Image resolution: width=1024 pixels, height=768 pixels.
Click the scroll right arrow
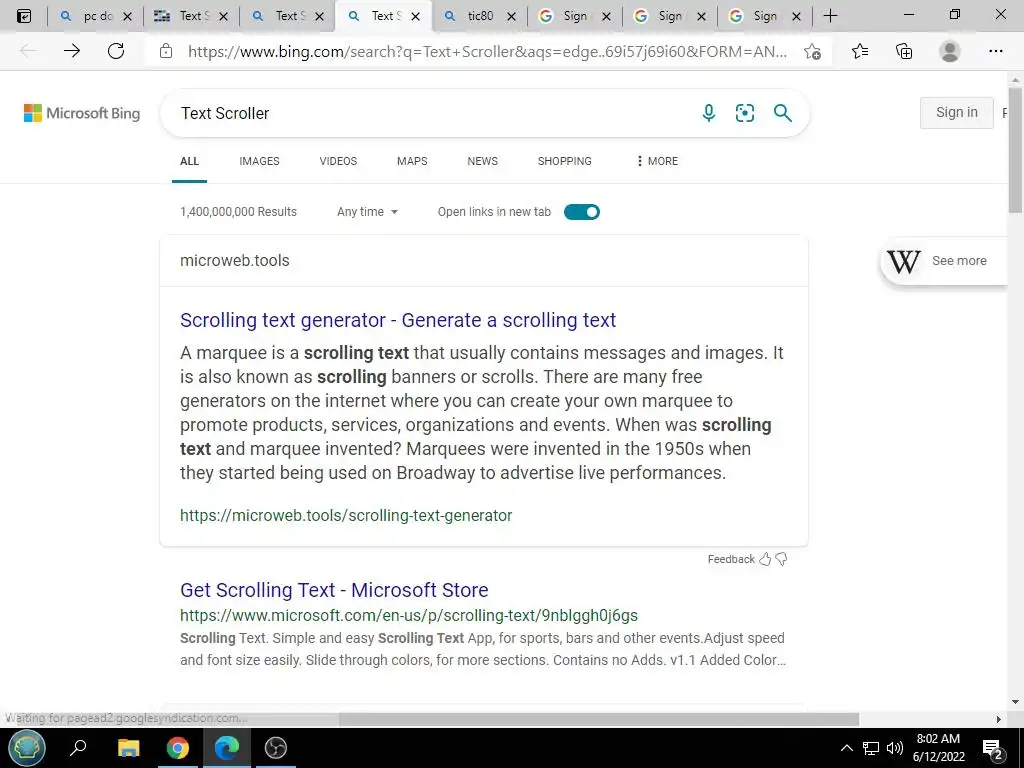(999, 719)
